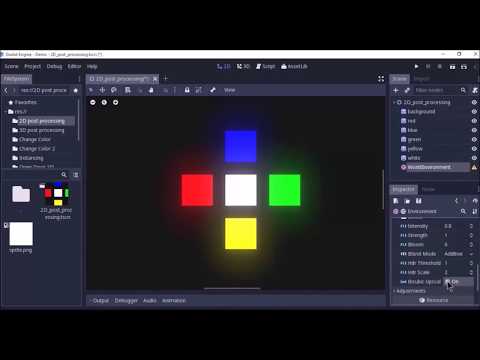Select the Rotate tool in viewport toolbar
The image size is (480, 360).
click(x=114, y=90)
